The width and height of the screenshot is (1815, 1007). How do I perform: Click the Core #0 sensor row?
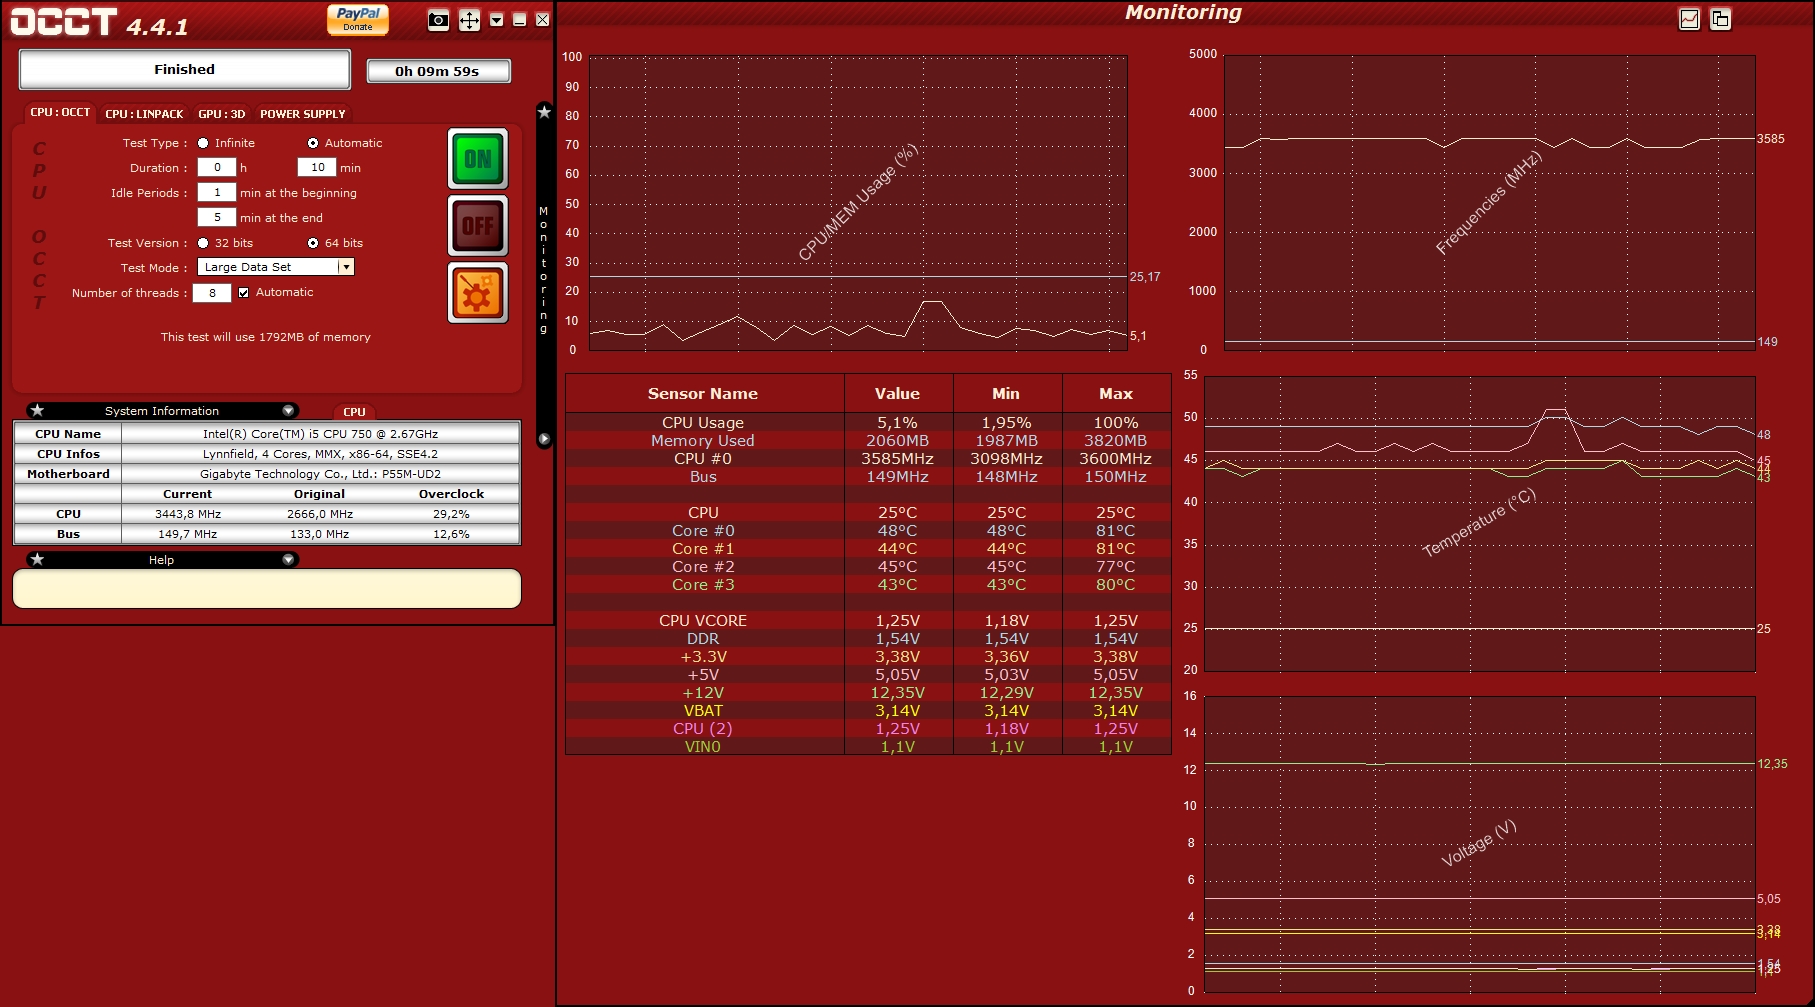(868, 531)
